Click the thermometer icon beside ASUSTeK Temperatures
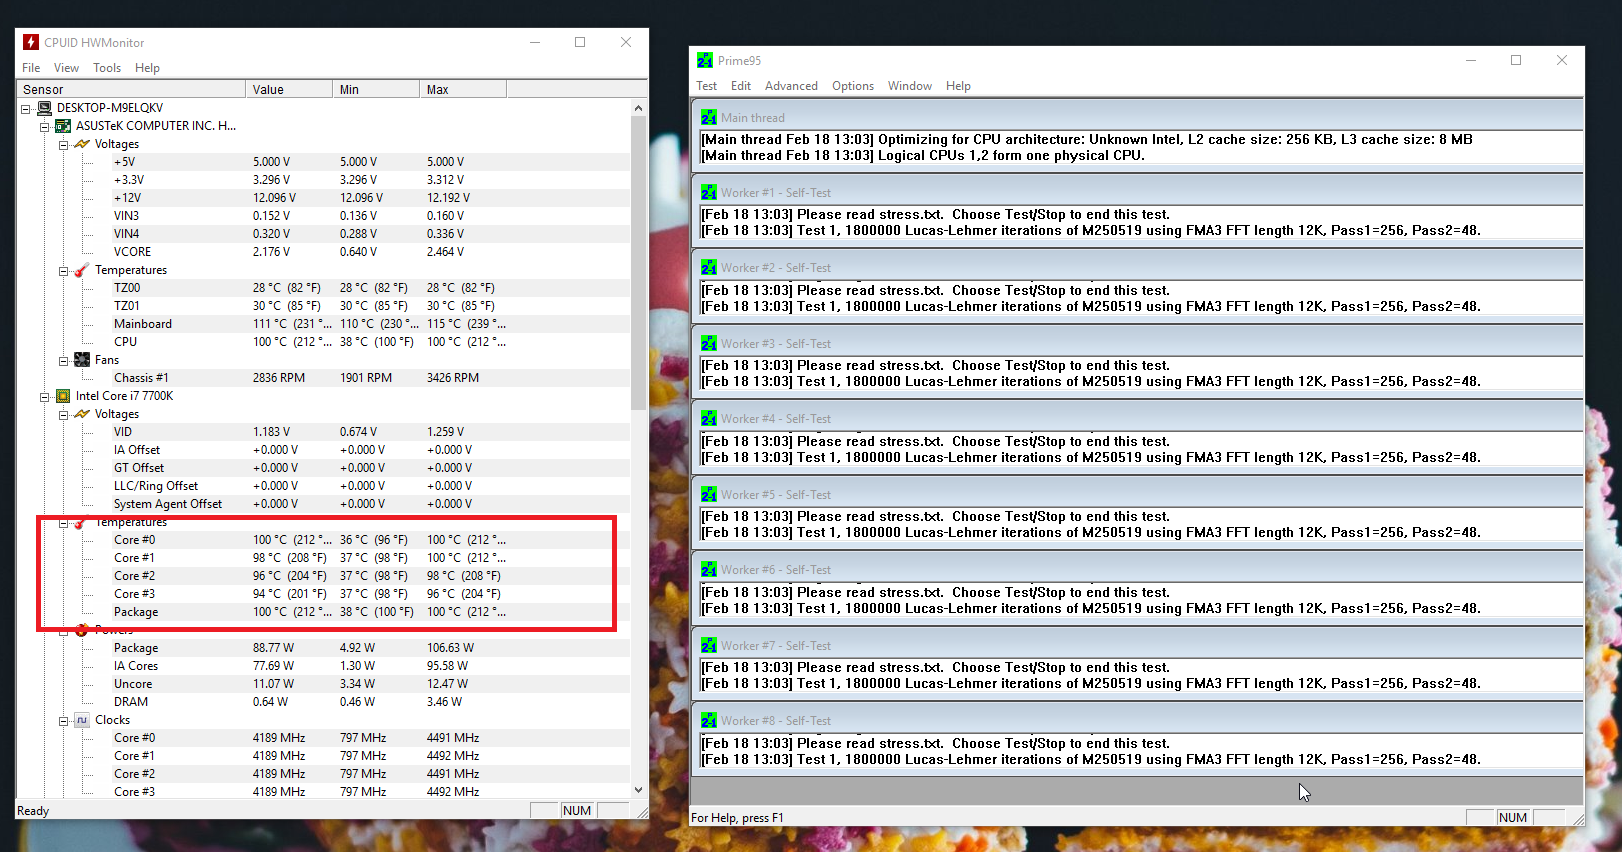Viewport: 1622px width, 852px height. coord(82,270)
